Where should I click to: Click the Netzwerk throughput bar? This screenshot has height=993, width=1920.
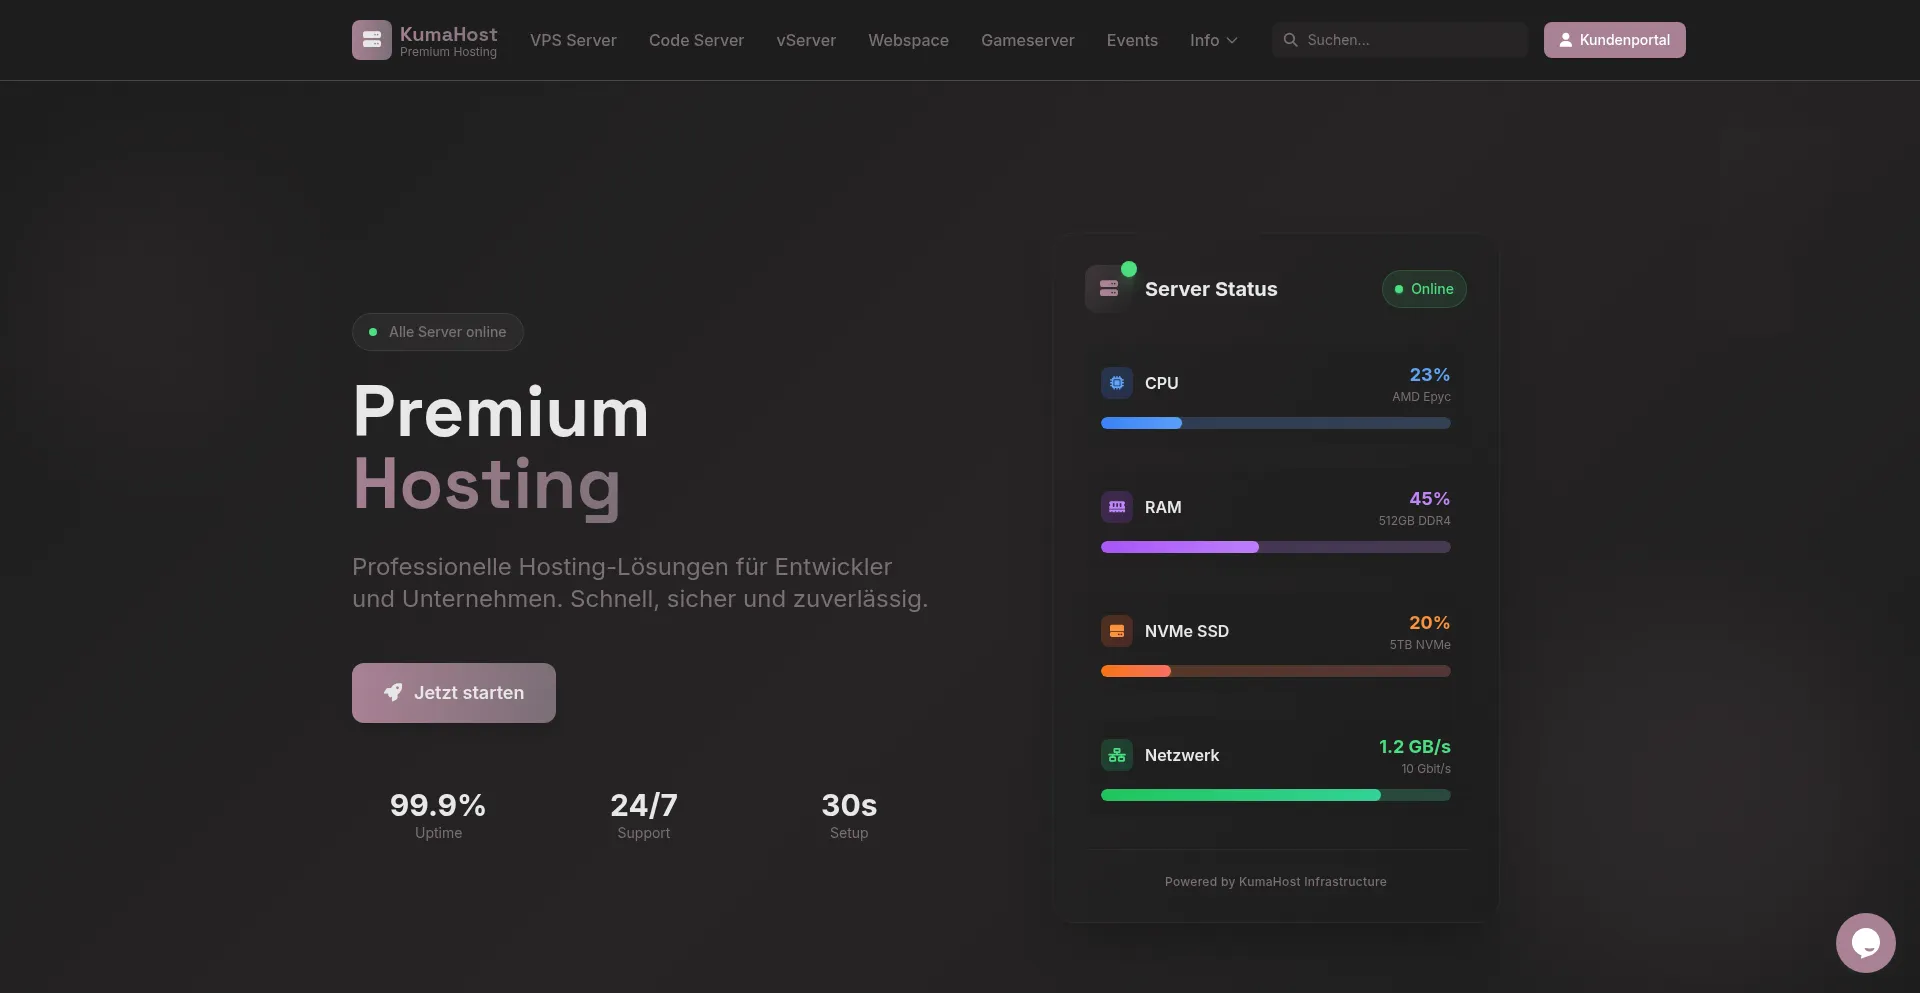point(1275,795)
